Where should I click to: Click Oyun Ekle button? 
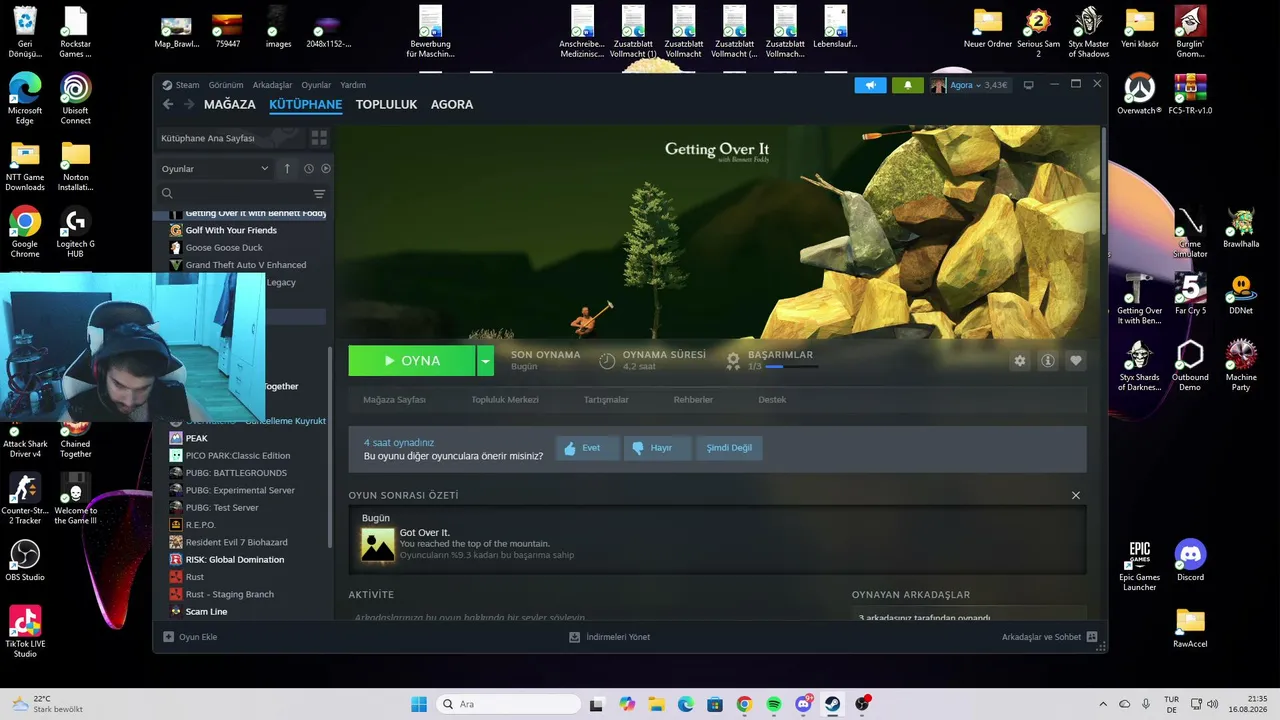tap(190, 637)
